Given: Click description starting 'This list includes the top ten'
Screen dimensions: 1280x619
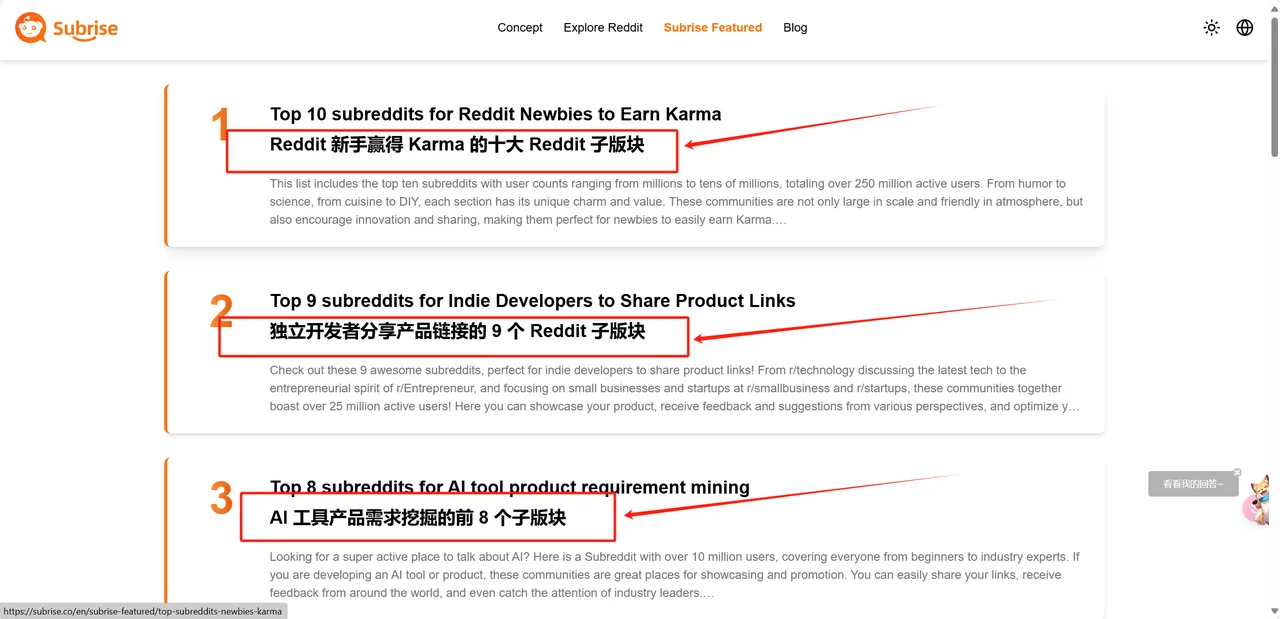Looking at the screenshot, I should tap(677, 202).
